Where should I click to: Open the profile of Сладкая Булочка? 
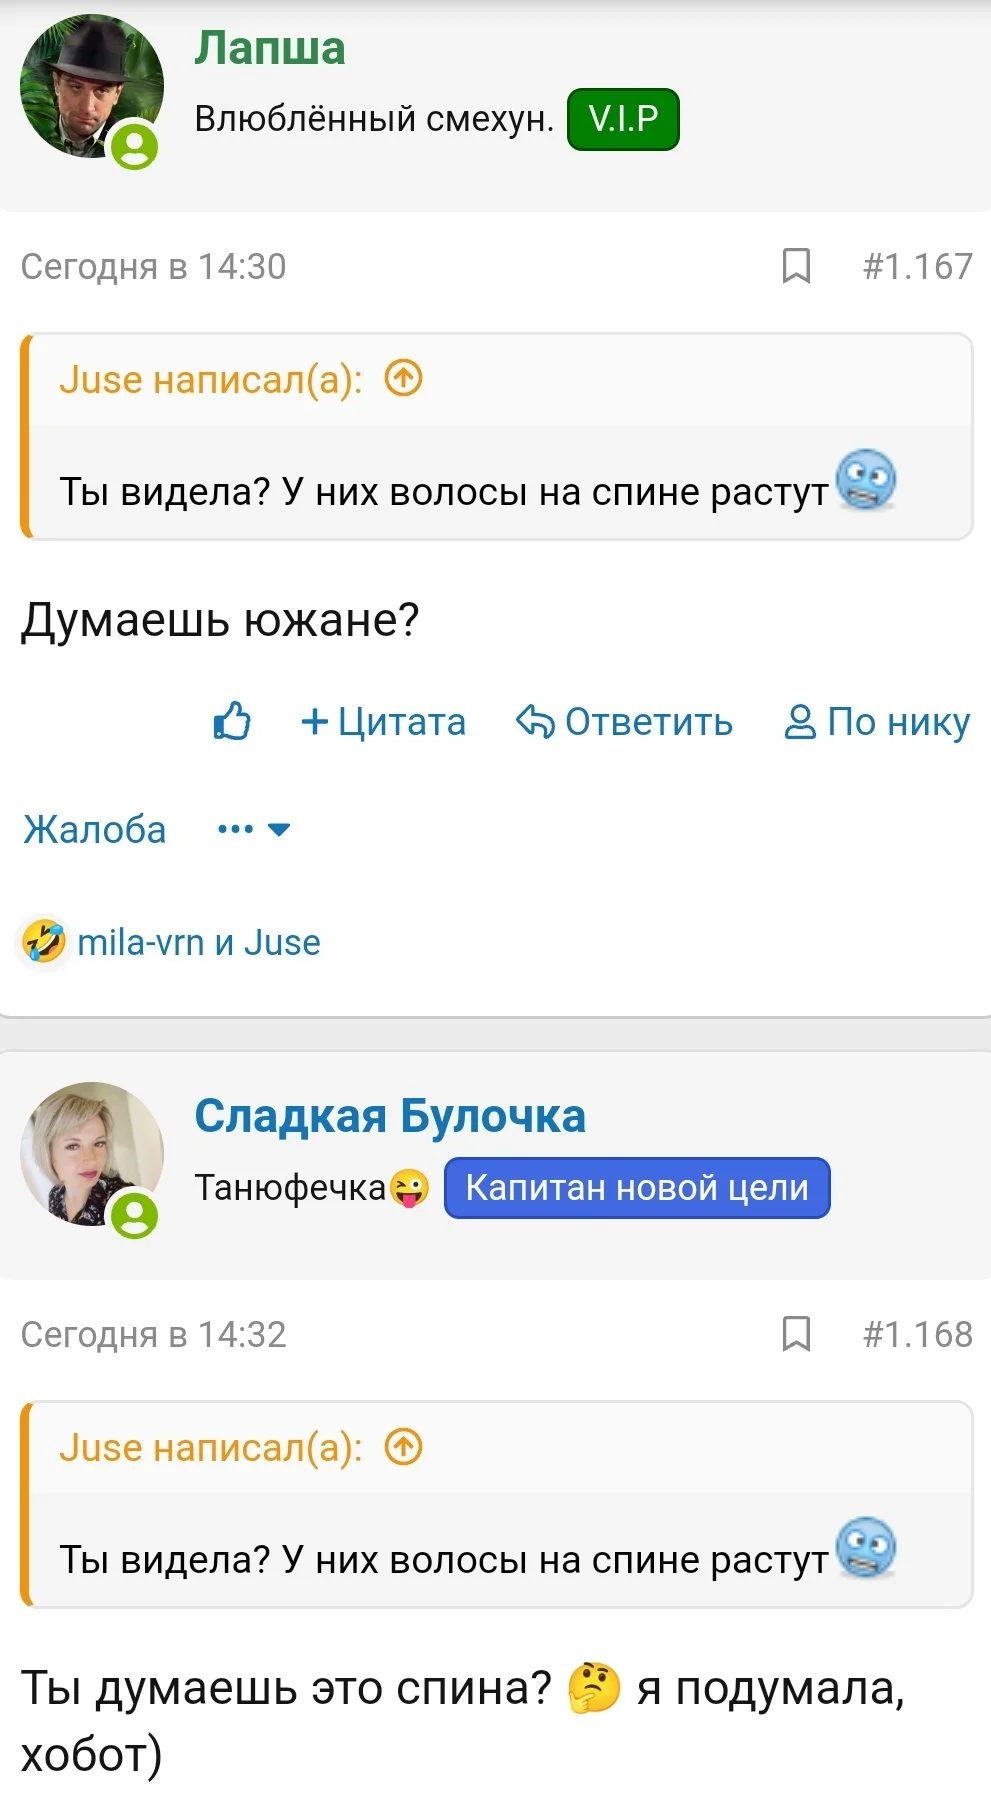(390, 1116)
